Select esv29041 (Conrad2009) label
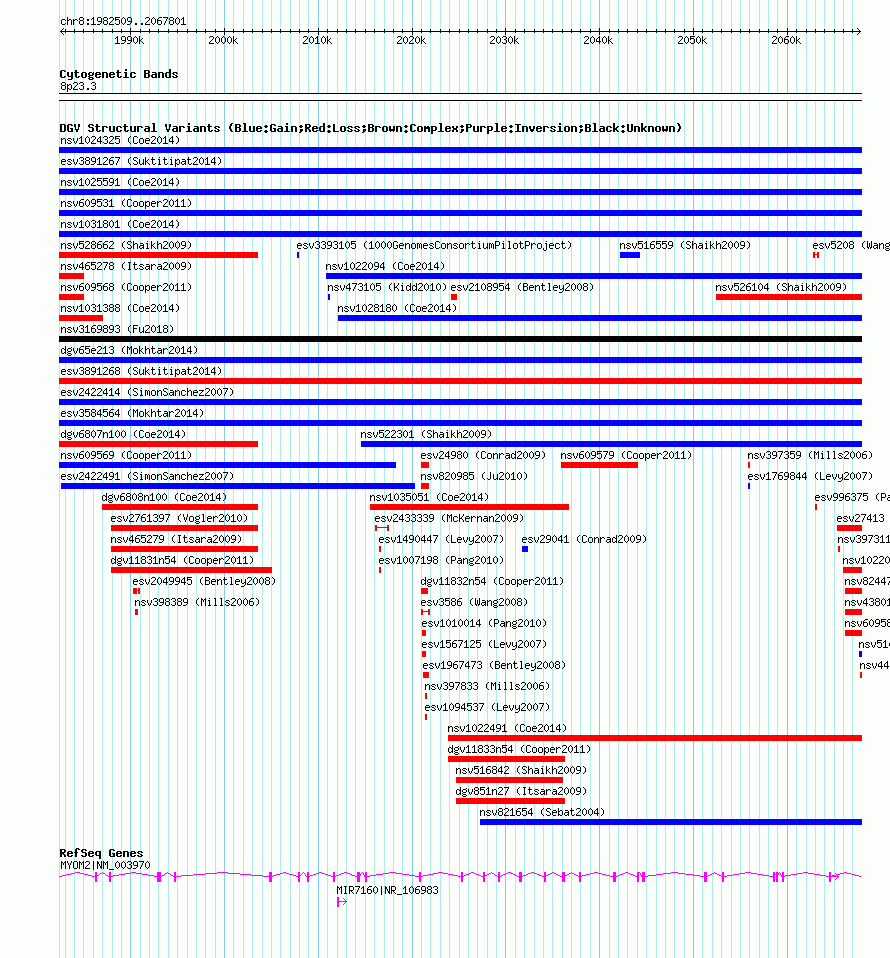 coord(584,539)
